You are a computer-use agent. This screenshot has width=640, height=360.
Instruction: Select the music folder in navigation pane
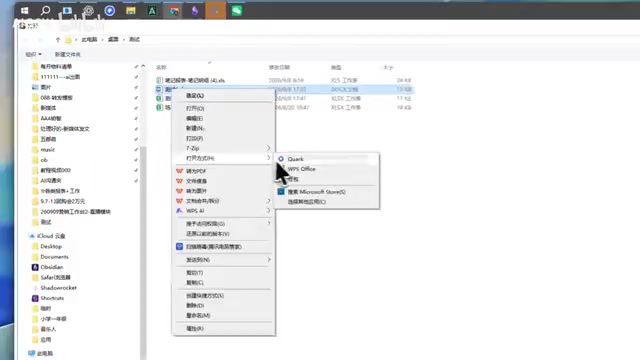pyautogui.click(x=48, y=150)
